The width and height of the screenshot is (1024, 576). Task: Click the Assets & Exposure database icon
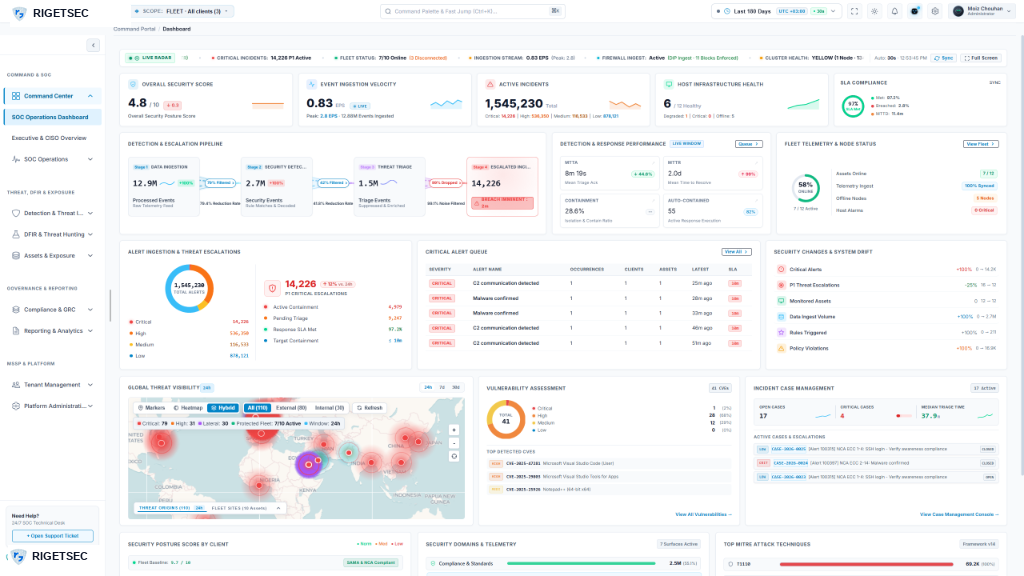(x=16, y=255)
